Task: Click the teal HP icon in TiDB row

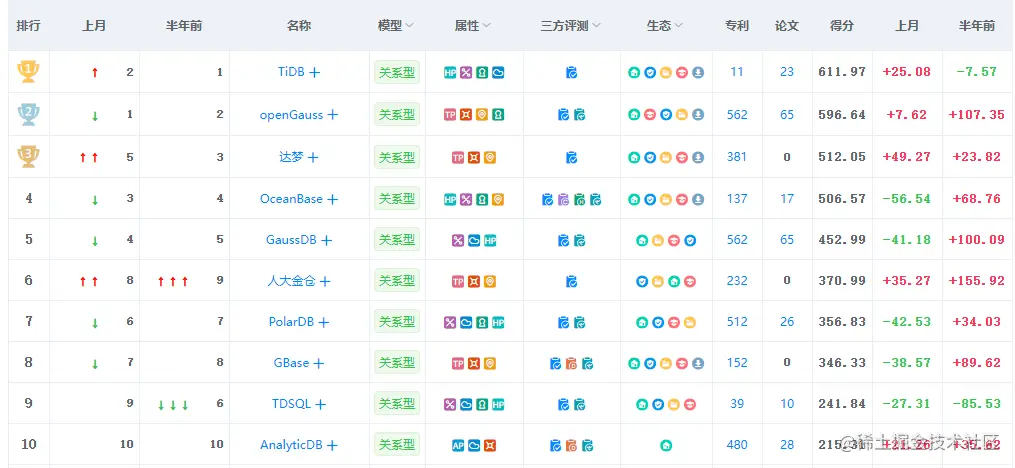Action: point(450,72)
